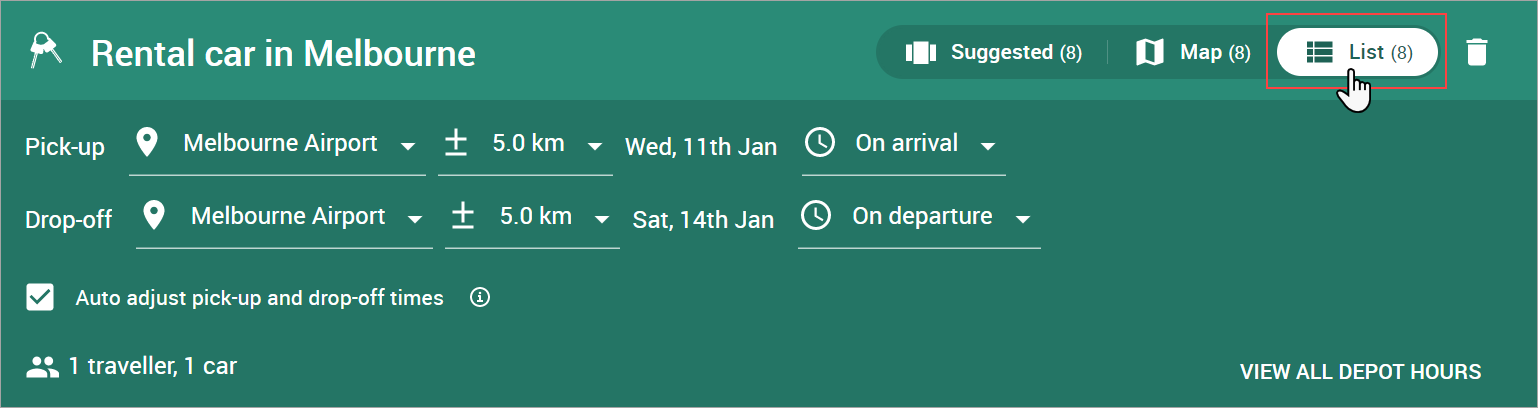Delete the rental car using the trash icon
1538x408 pixels.
1476,52
